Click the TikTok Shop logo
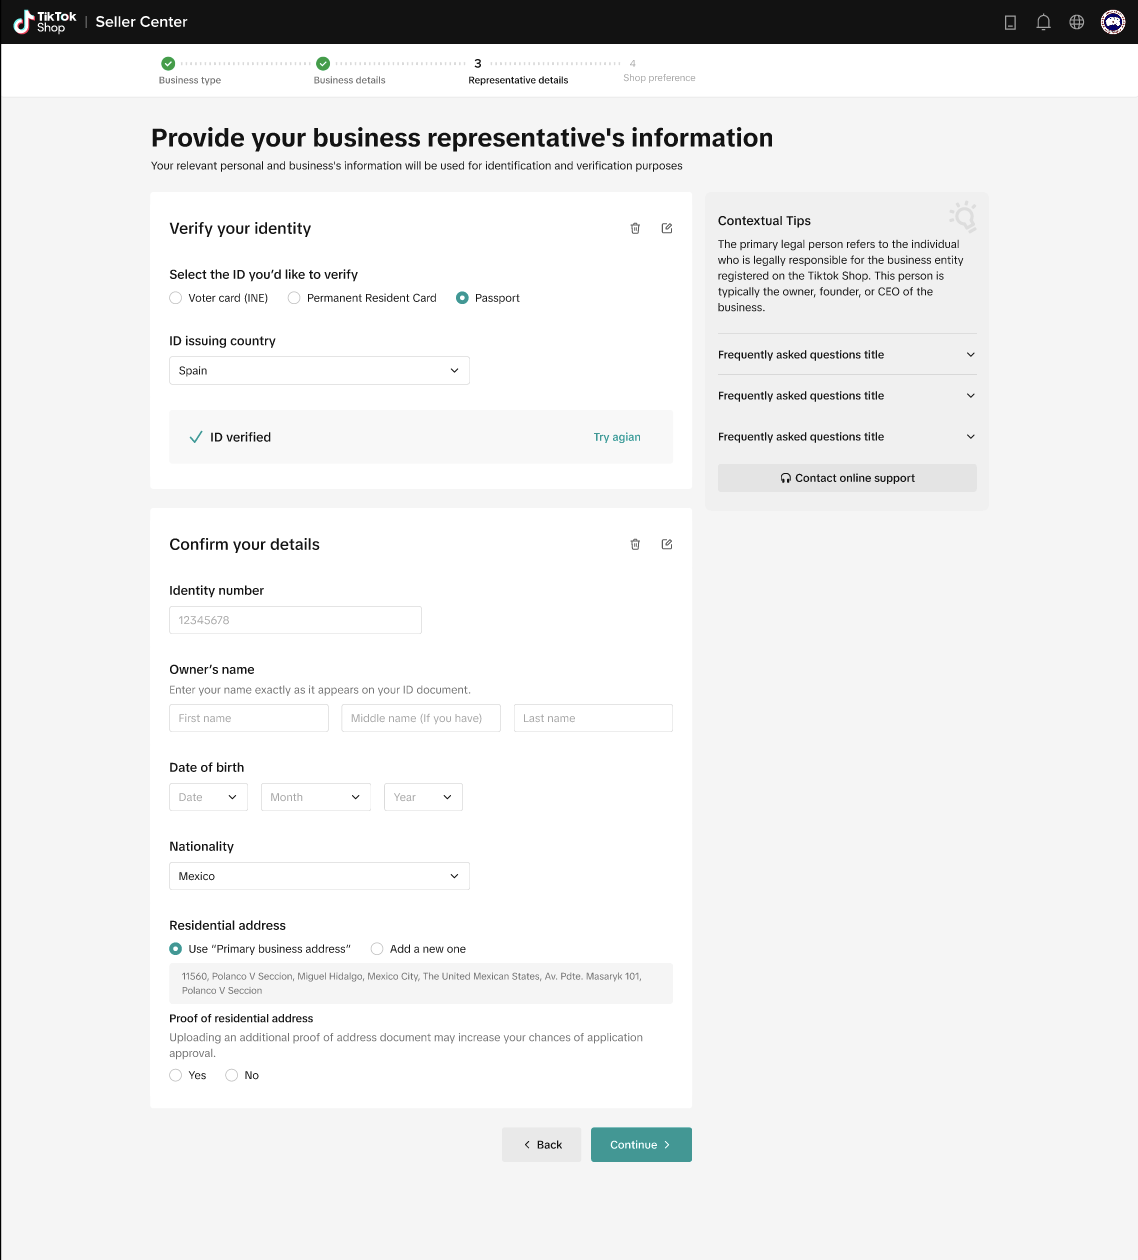Screen dimensions: 1138x1260 [44, 22]
